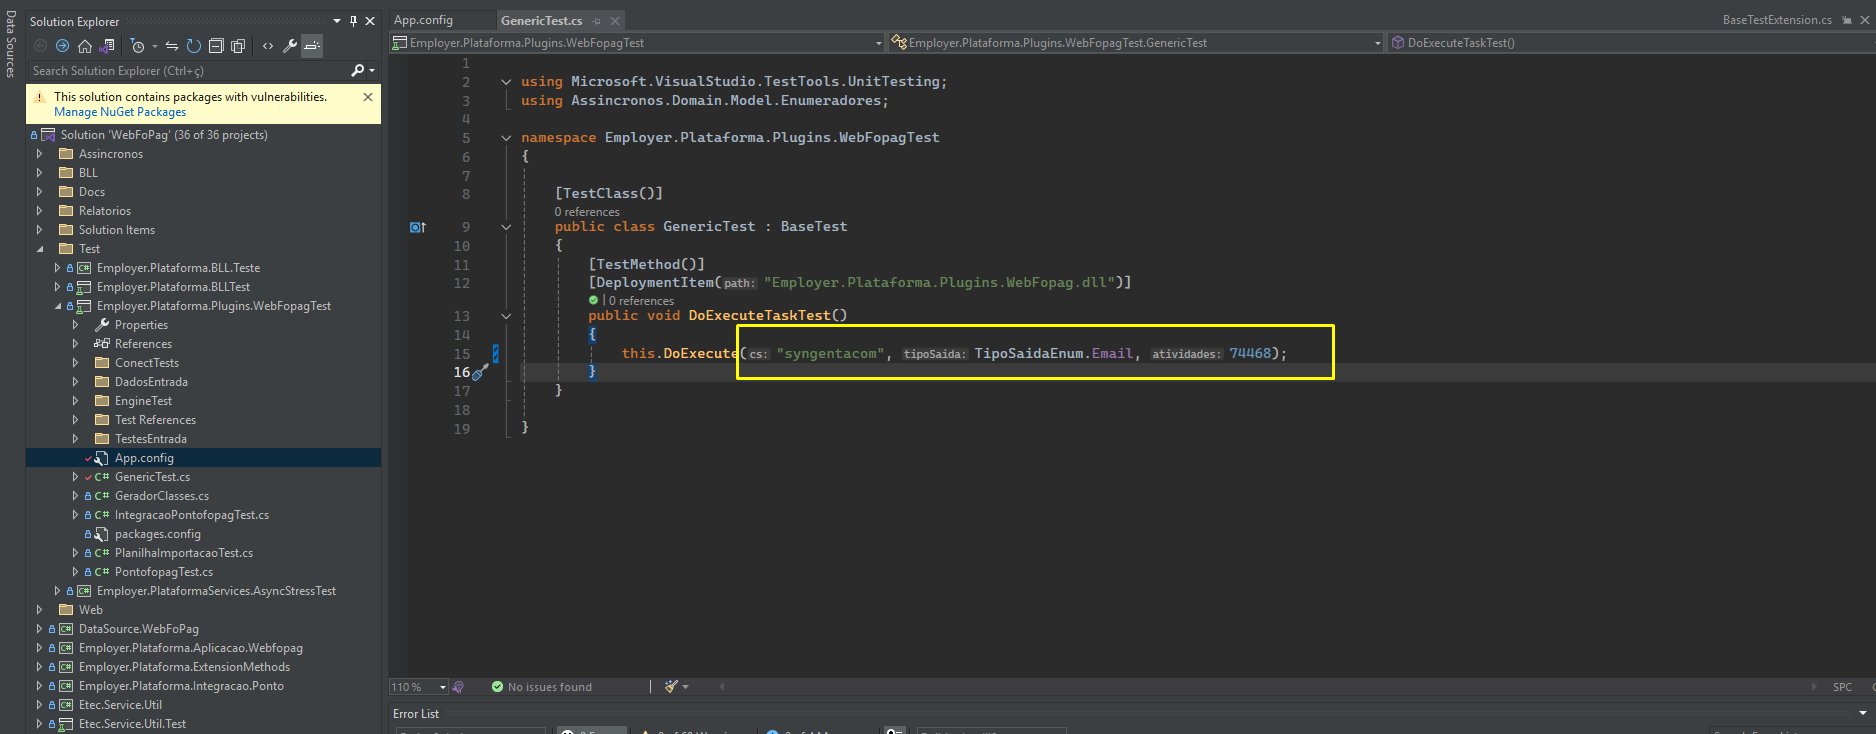
Task: Open the member dropdown DoExecuteTaskTest()
Action: point(1631,43)
